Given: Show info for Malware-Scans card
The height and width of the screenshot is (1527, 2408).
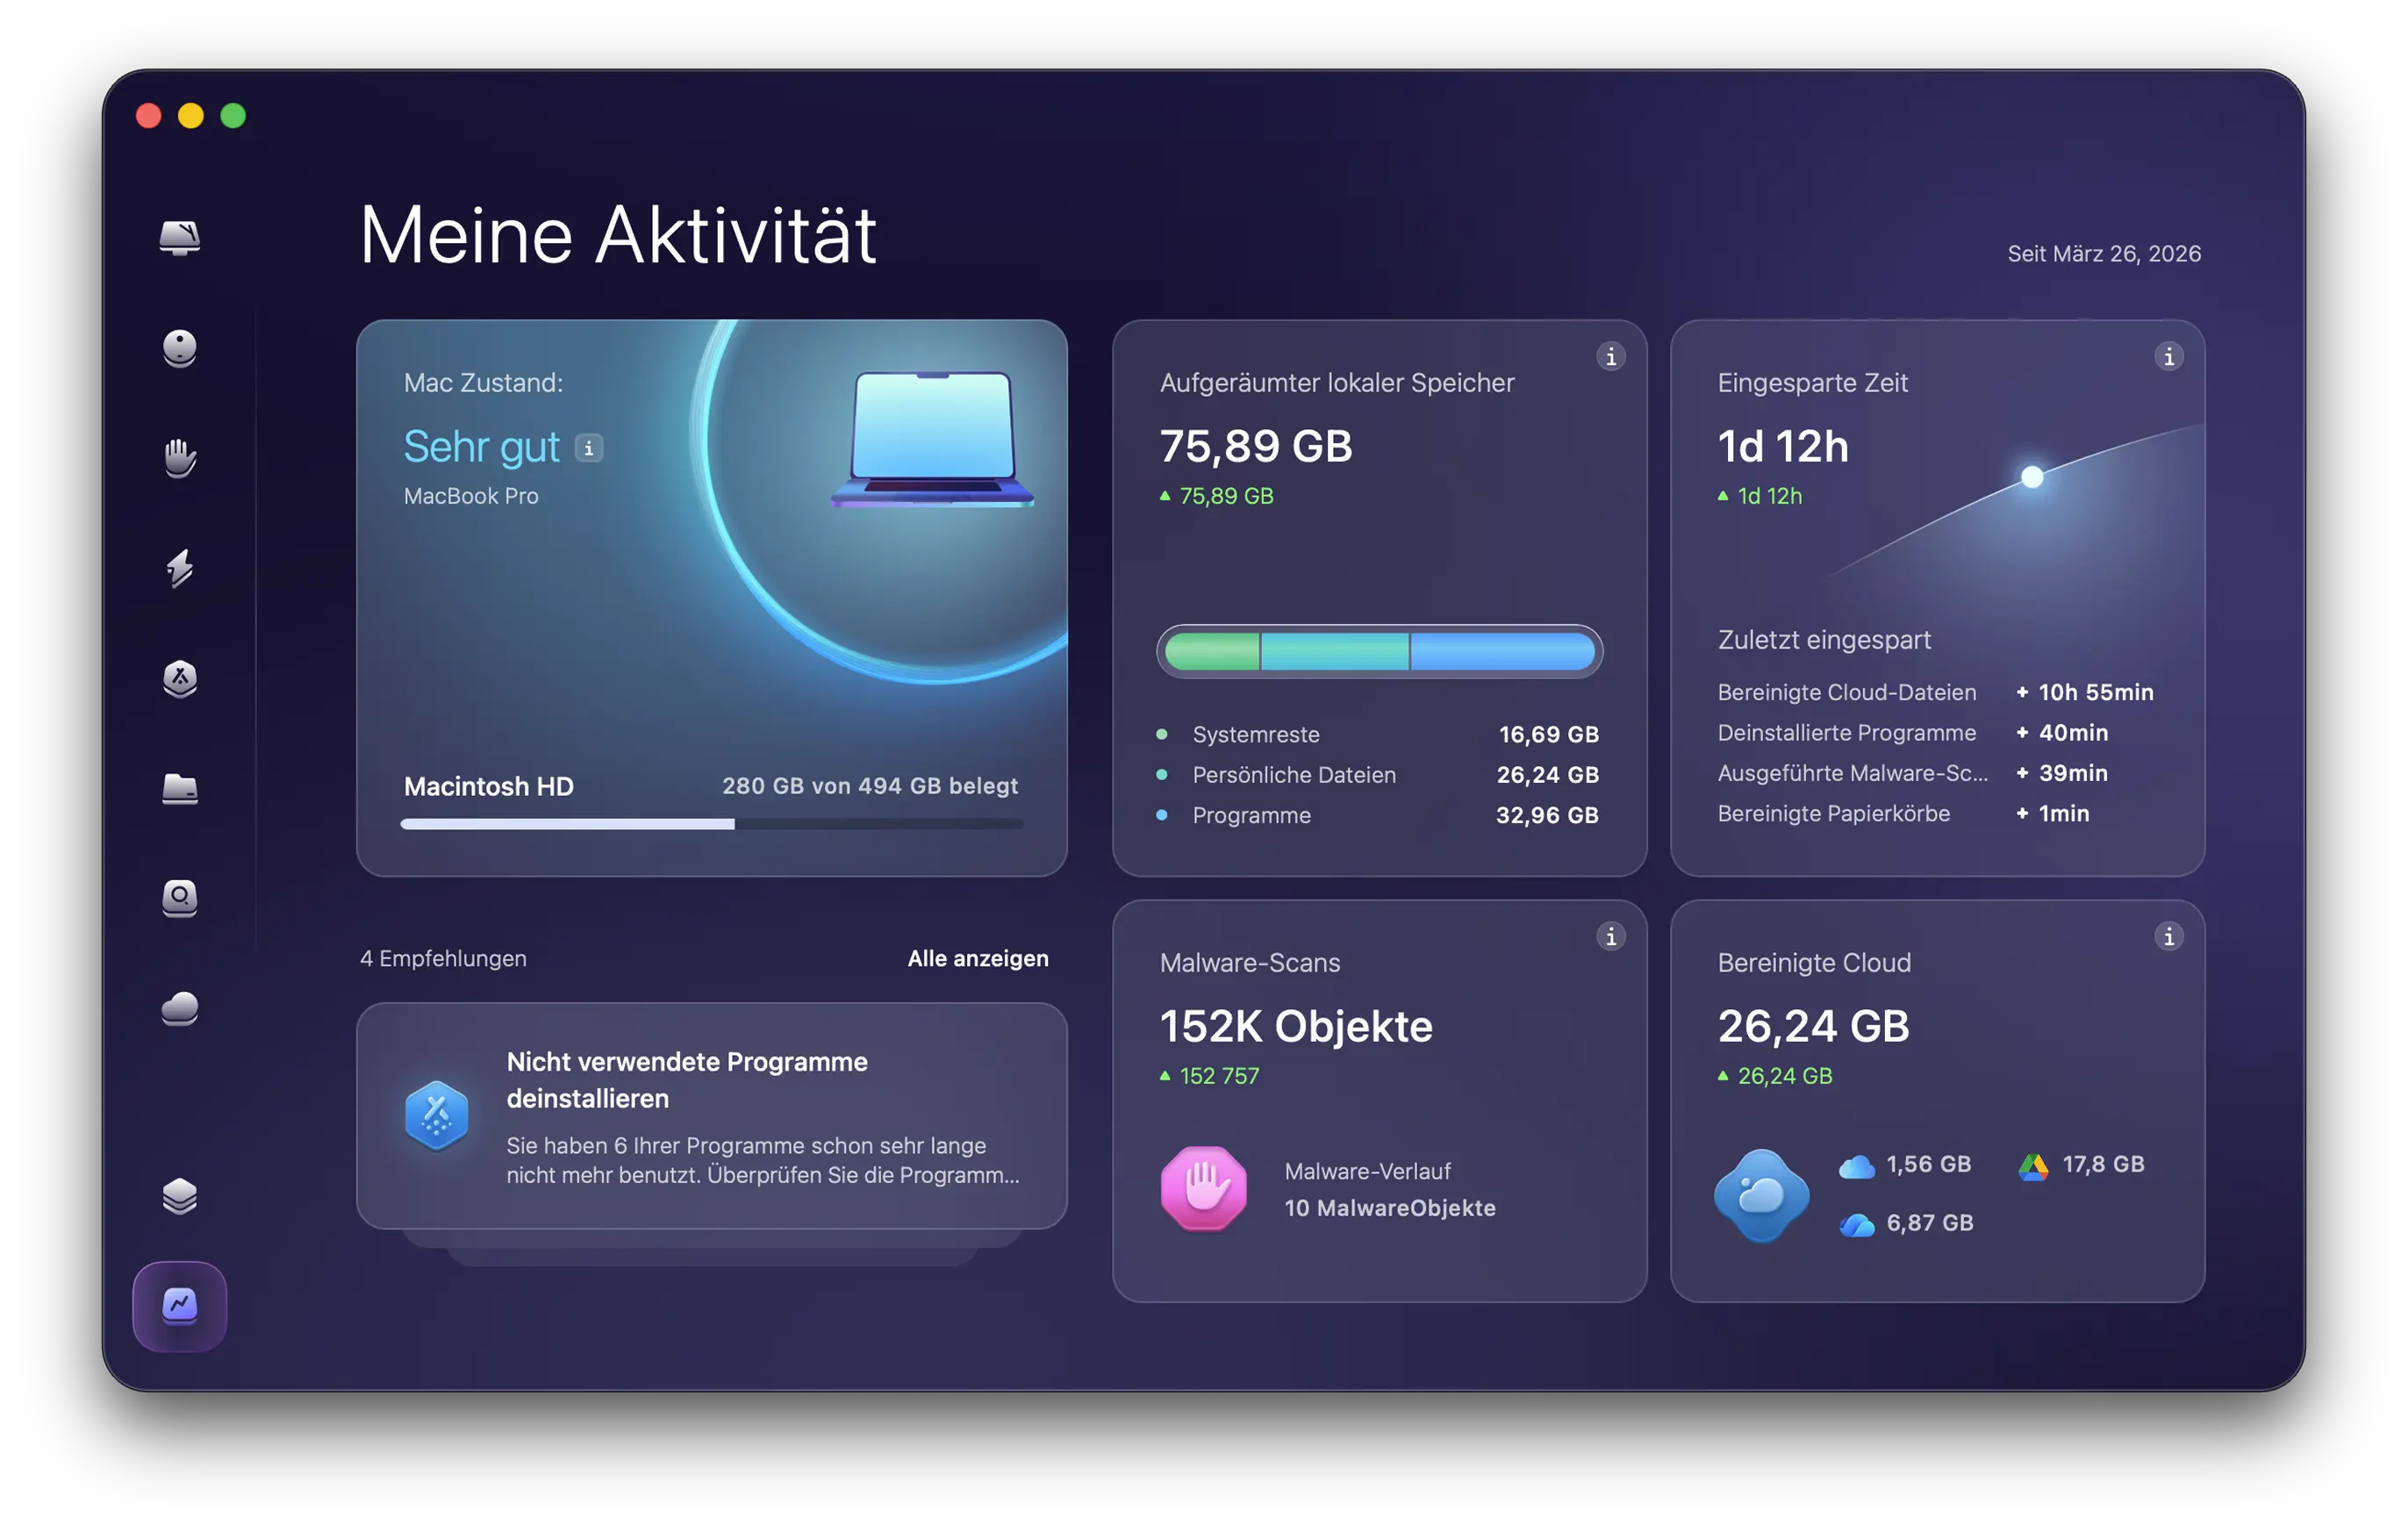Looking at the screenshot, I should point(1610,936).
